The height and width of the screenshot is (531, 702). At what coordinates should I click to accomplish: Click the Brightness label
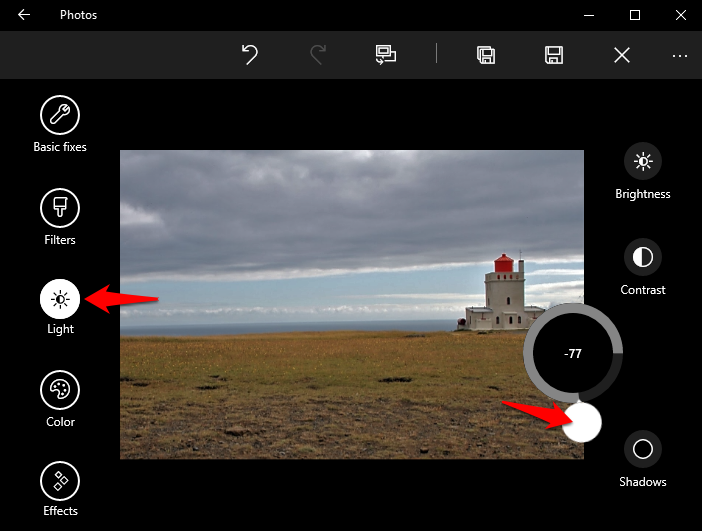pyautogui.click(x=643, y=194)
